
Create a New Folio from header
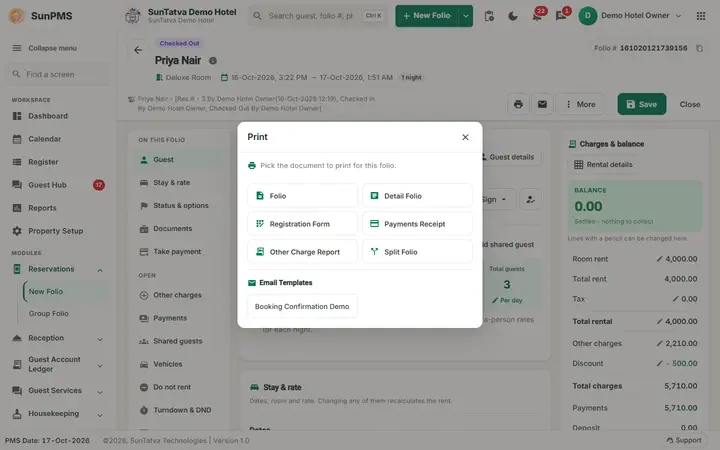click(427, 16)
